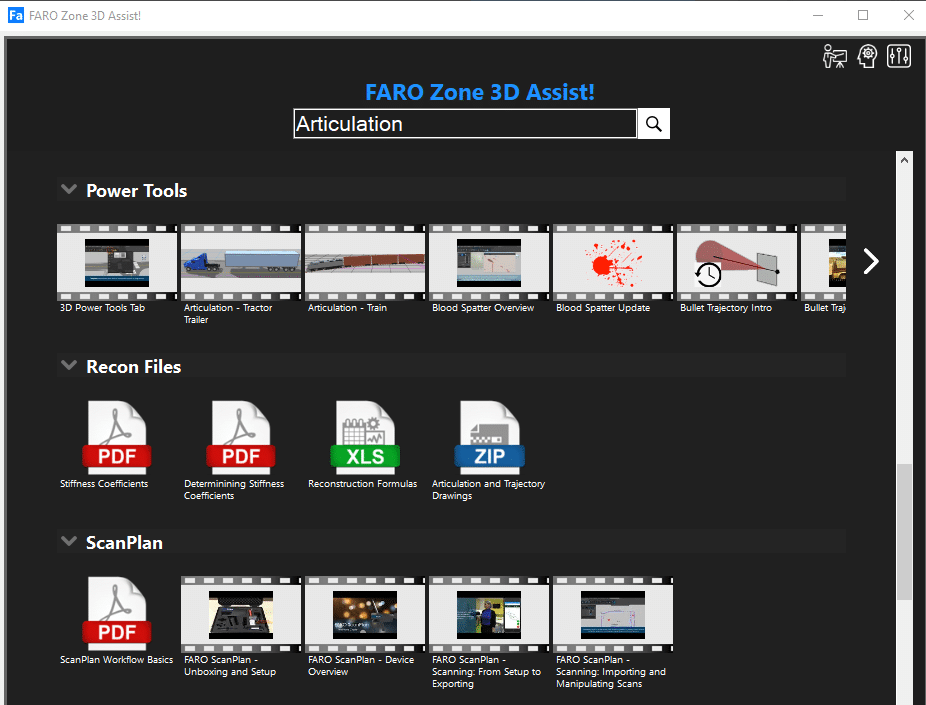Open the training presentation icon
Image resolution: width=926 pixels, height=705 pixels.
[834, 56]
